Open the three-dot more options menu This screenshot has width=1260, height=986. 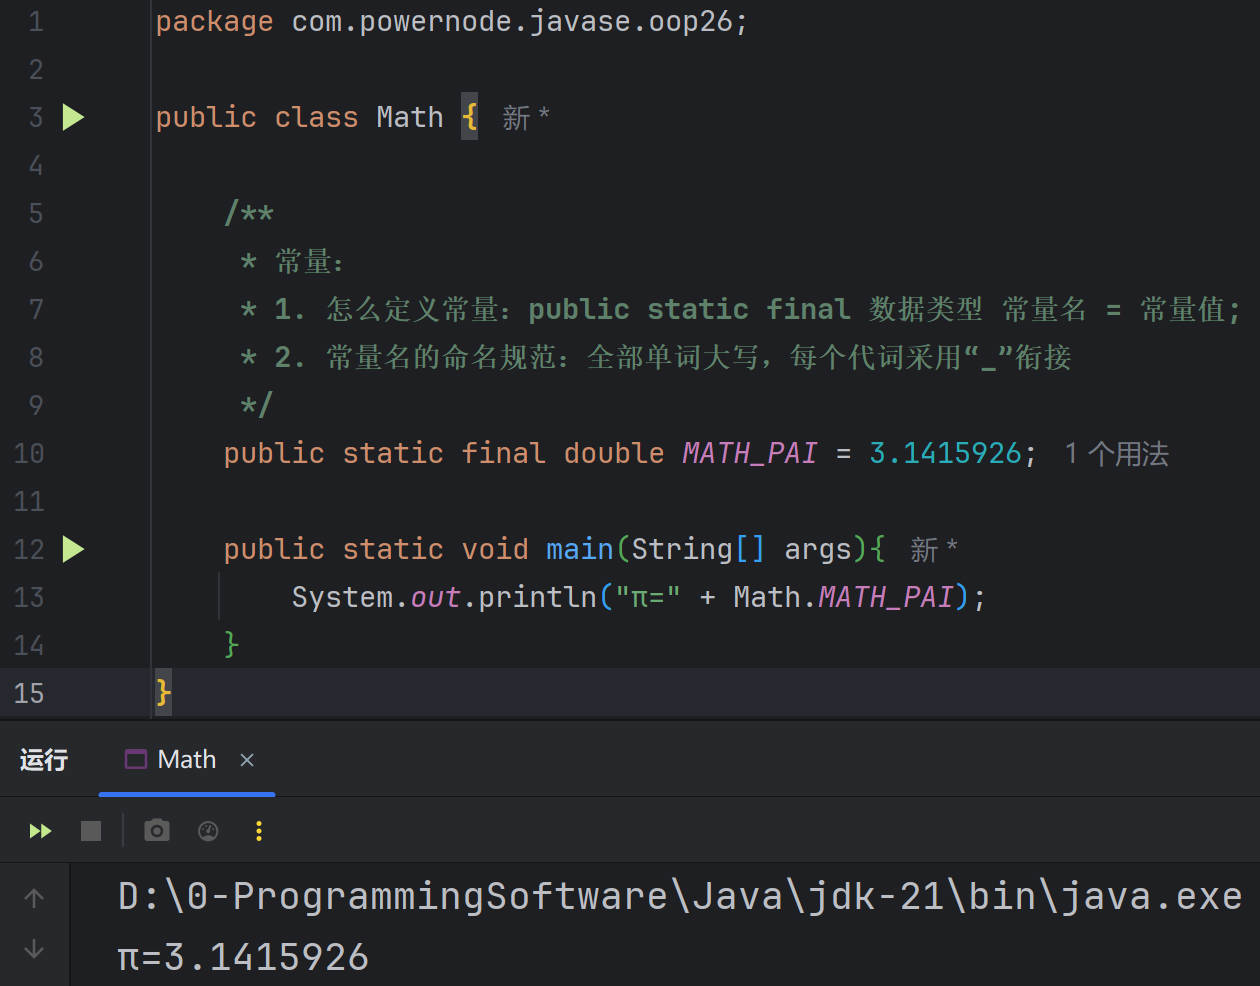click(259, 831)
